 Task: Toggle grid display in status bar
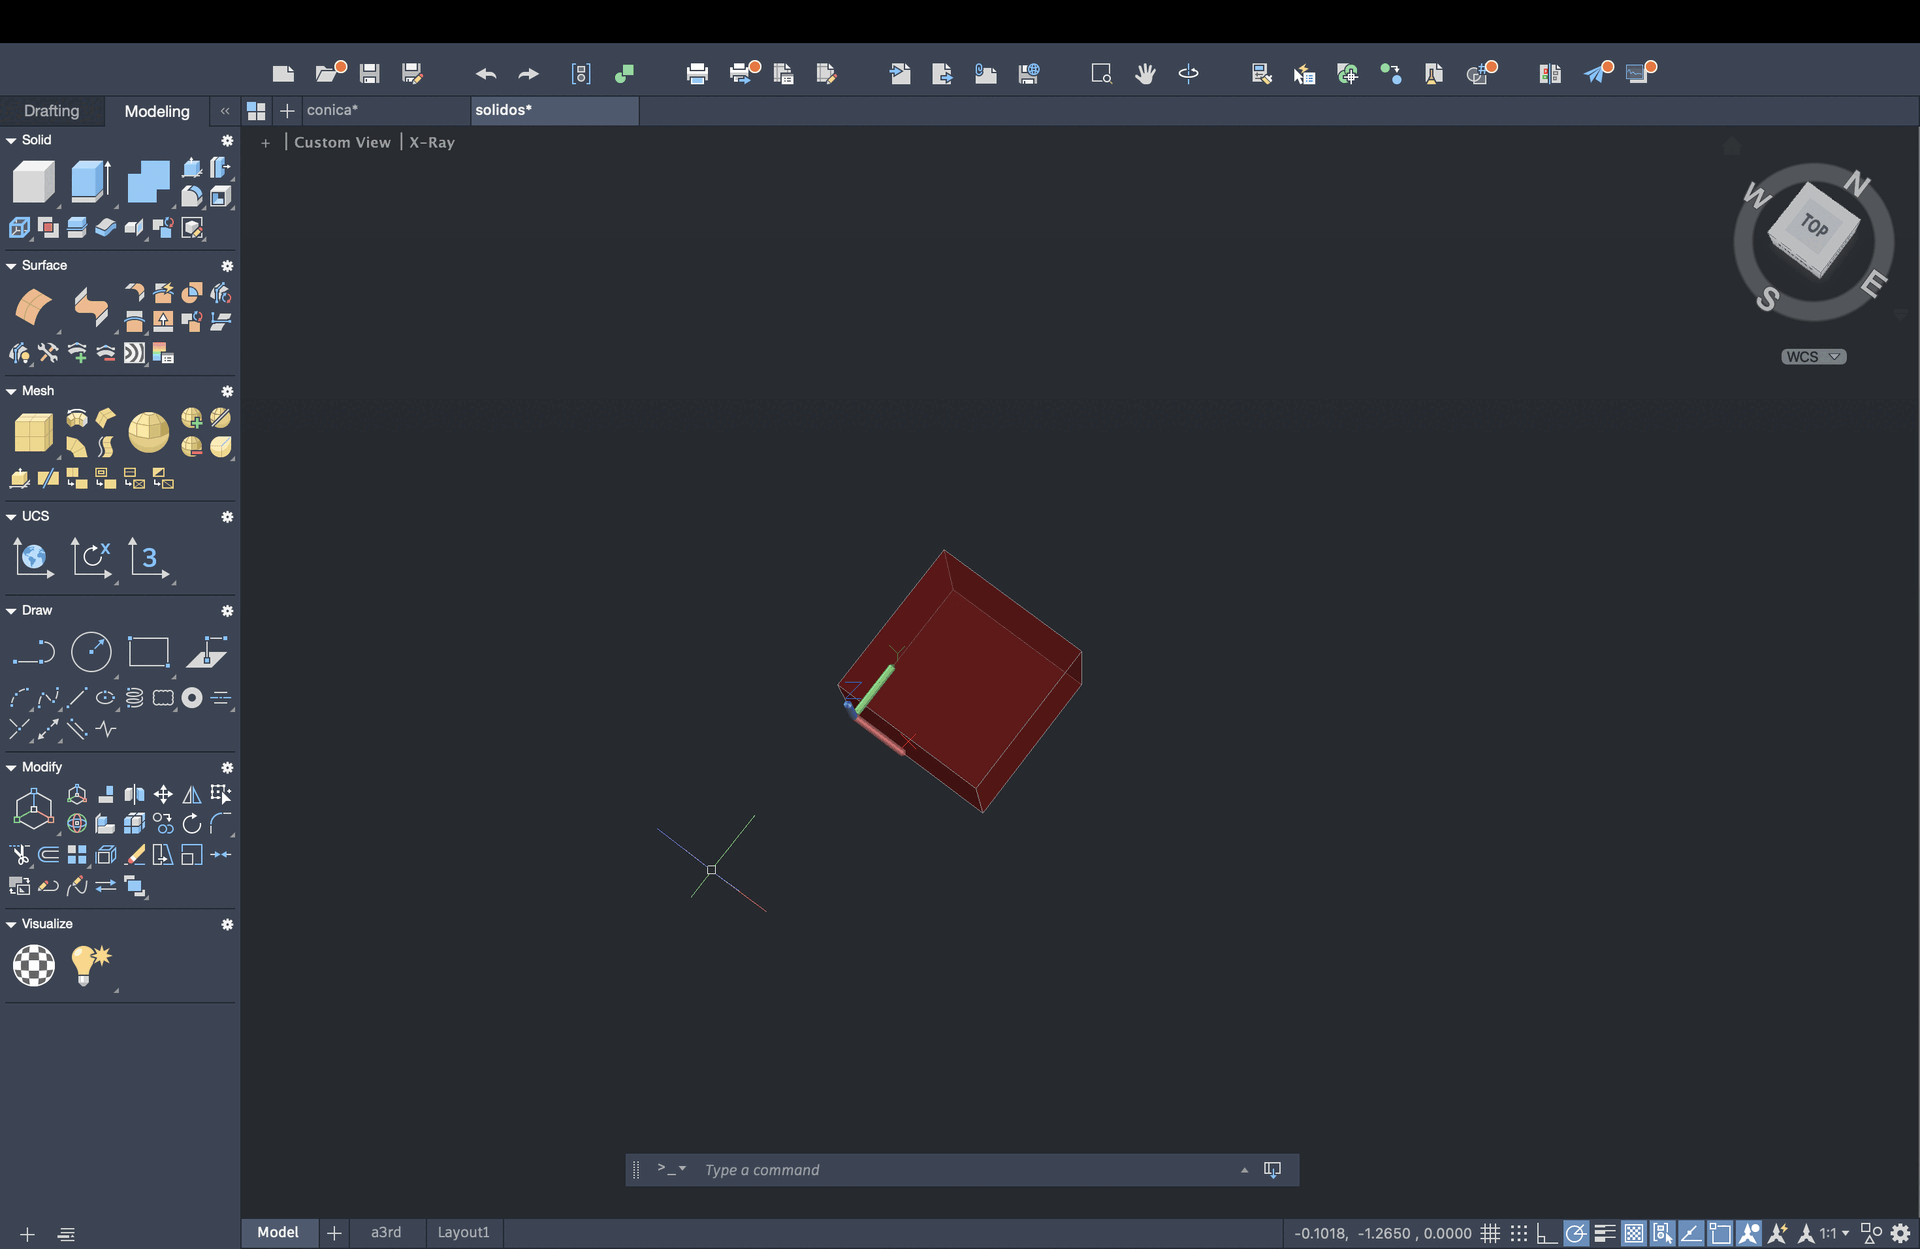[1490, 1233]
